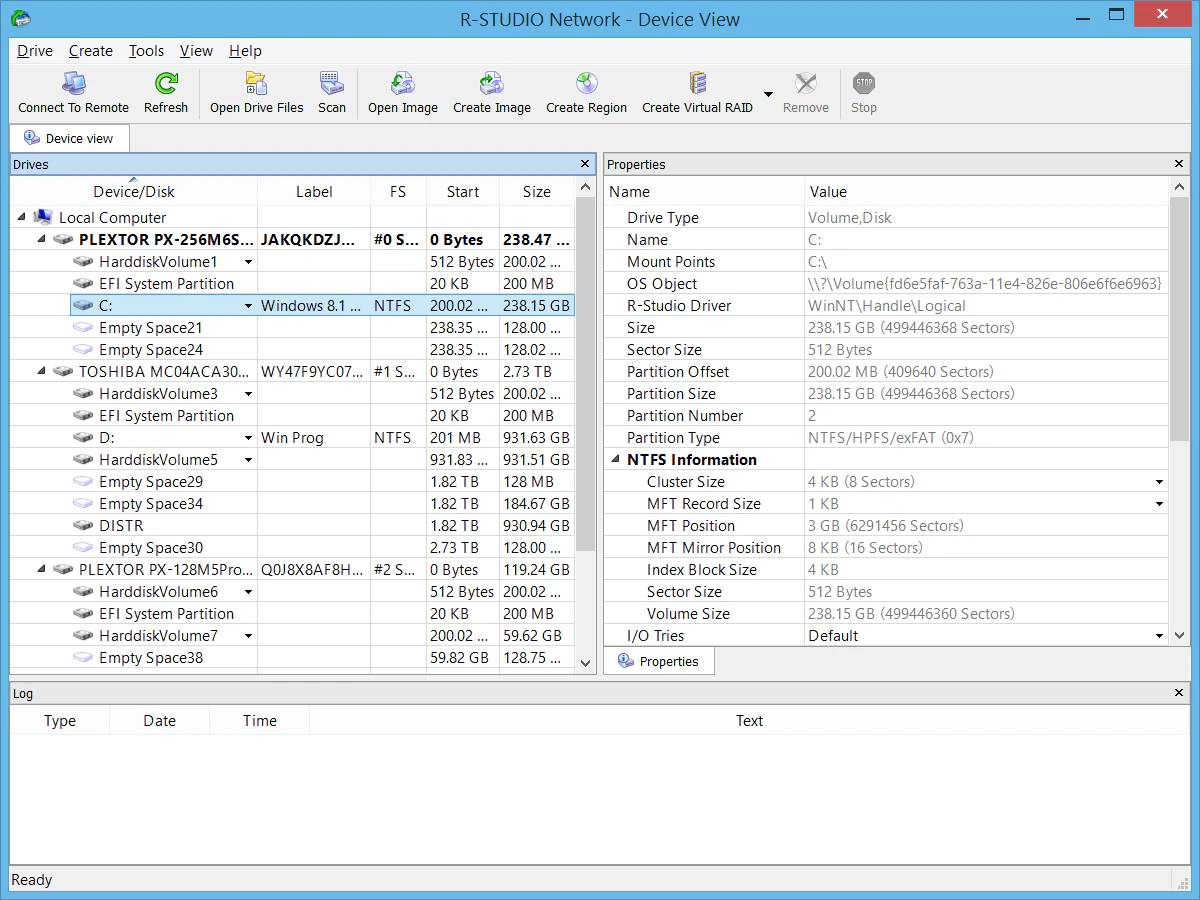Collapse the TOSHIBA MC04ACA30 tree node
The image size is (1200, 900).
coord(40,371)
